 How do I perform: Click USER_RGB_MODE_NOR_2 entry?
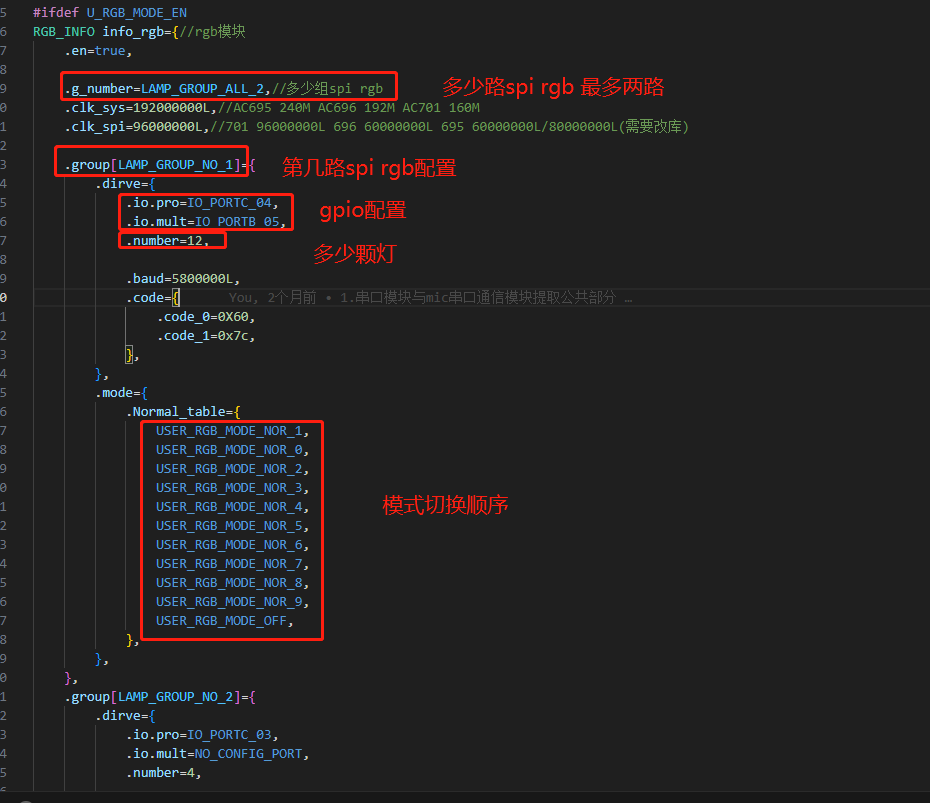pos(232,469)
